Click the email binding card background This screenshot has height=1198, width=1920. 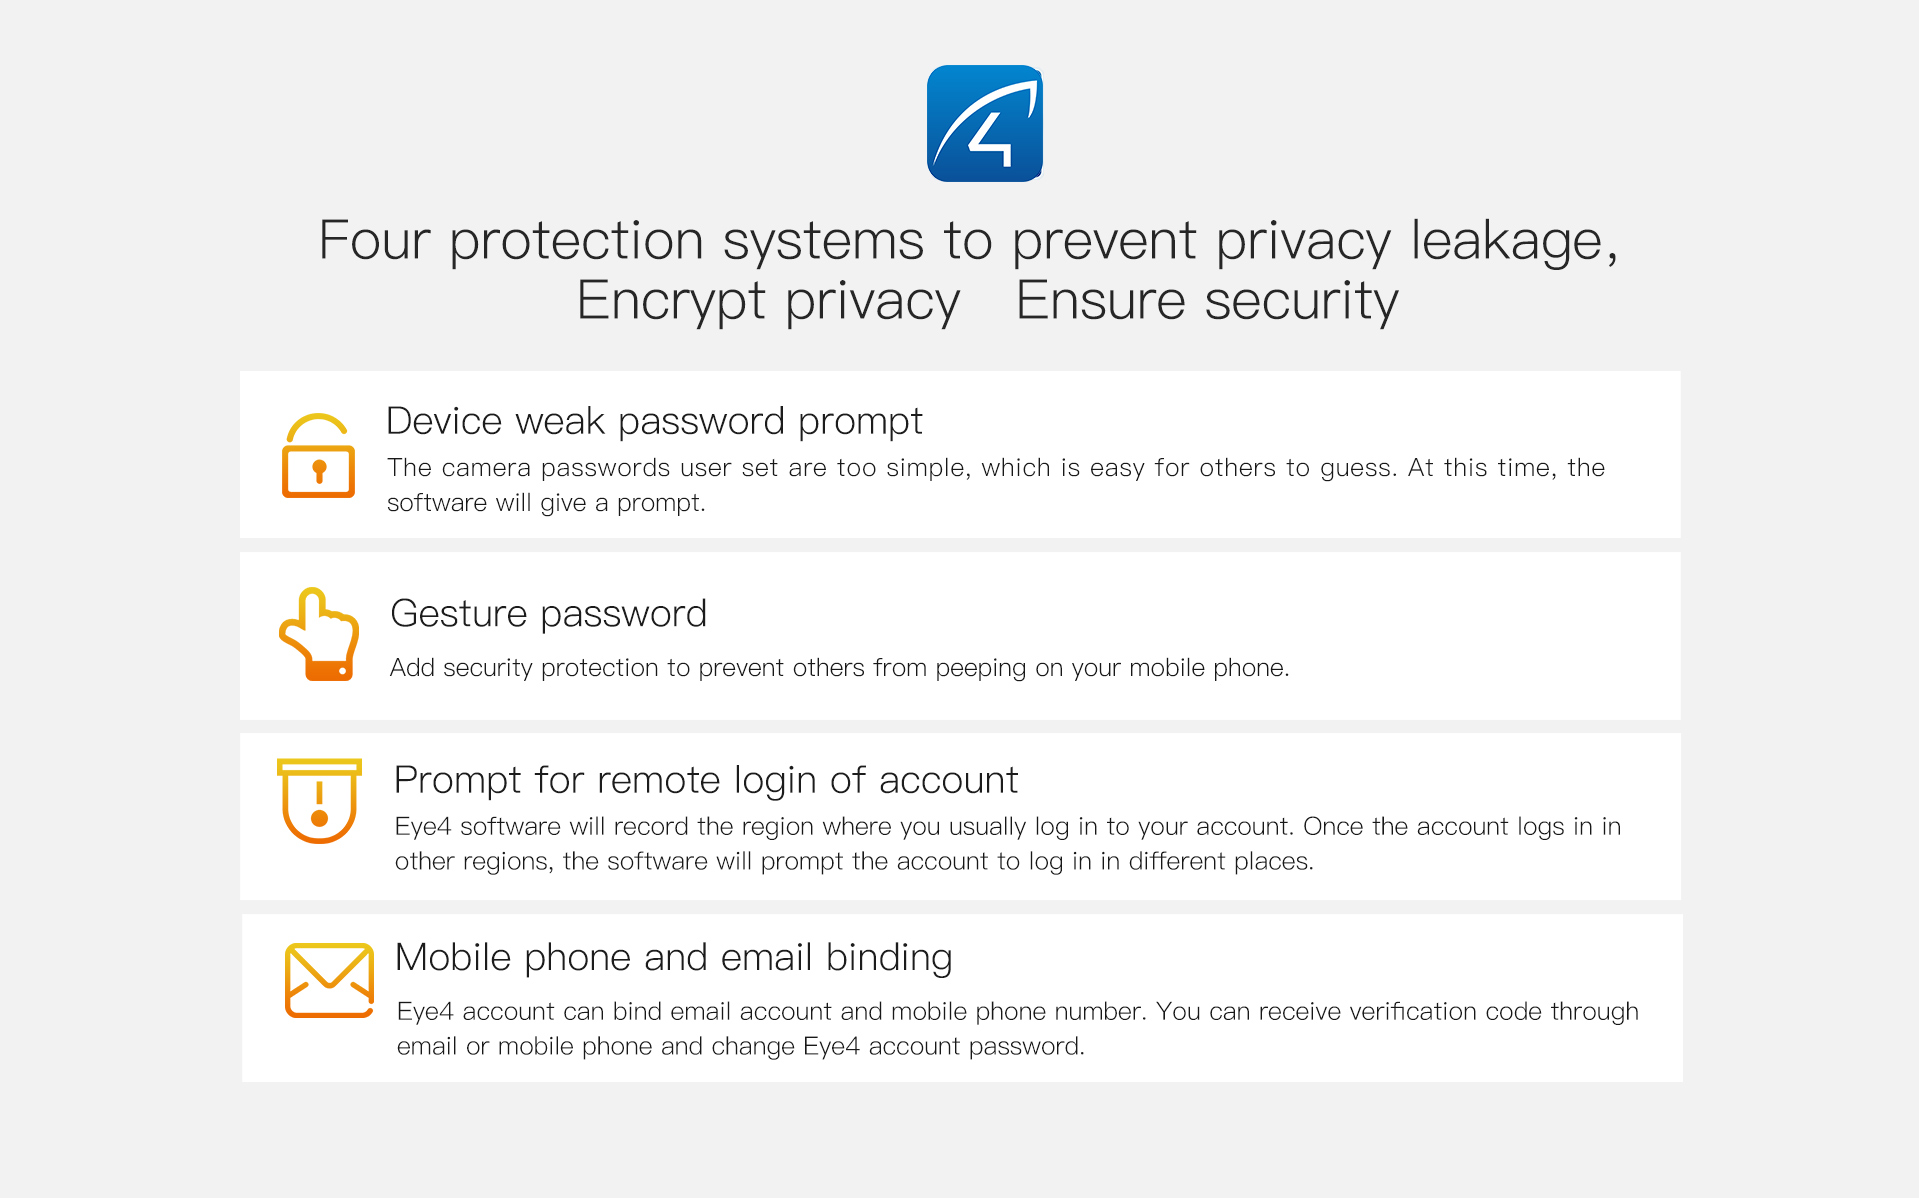pos(962,998)
